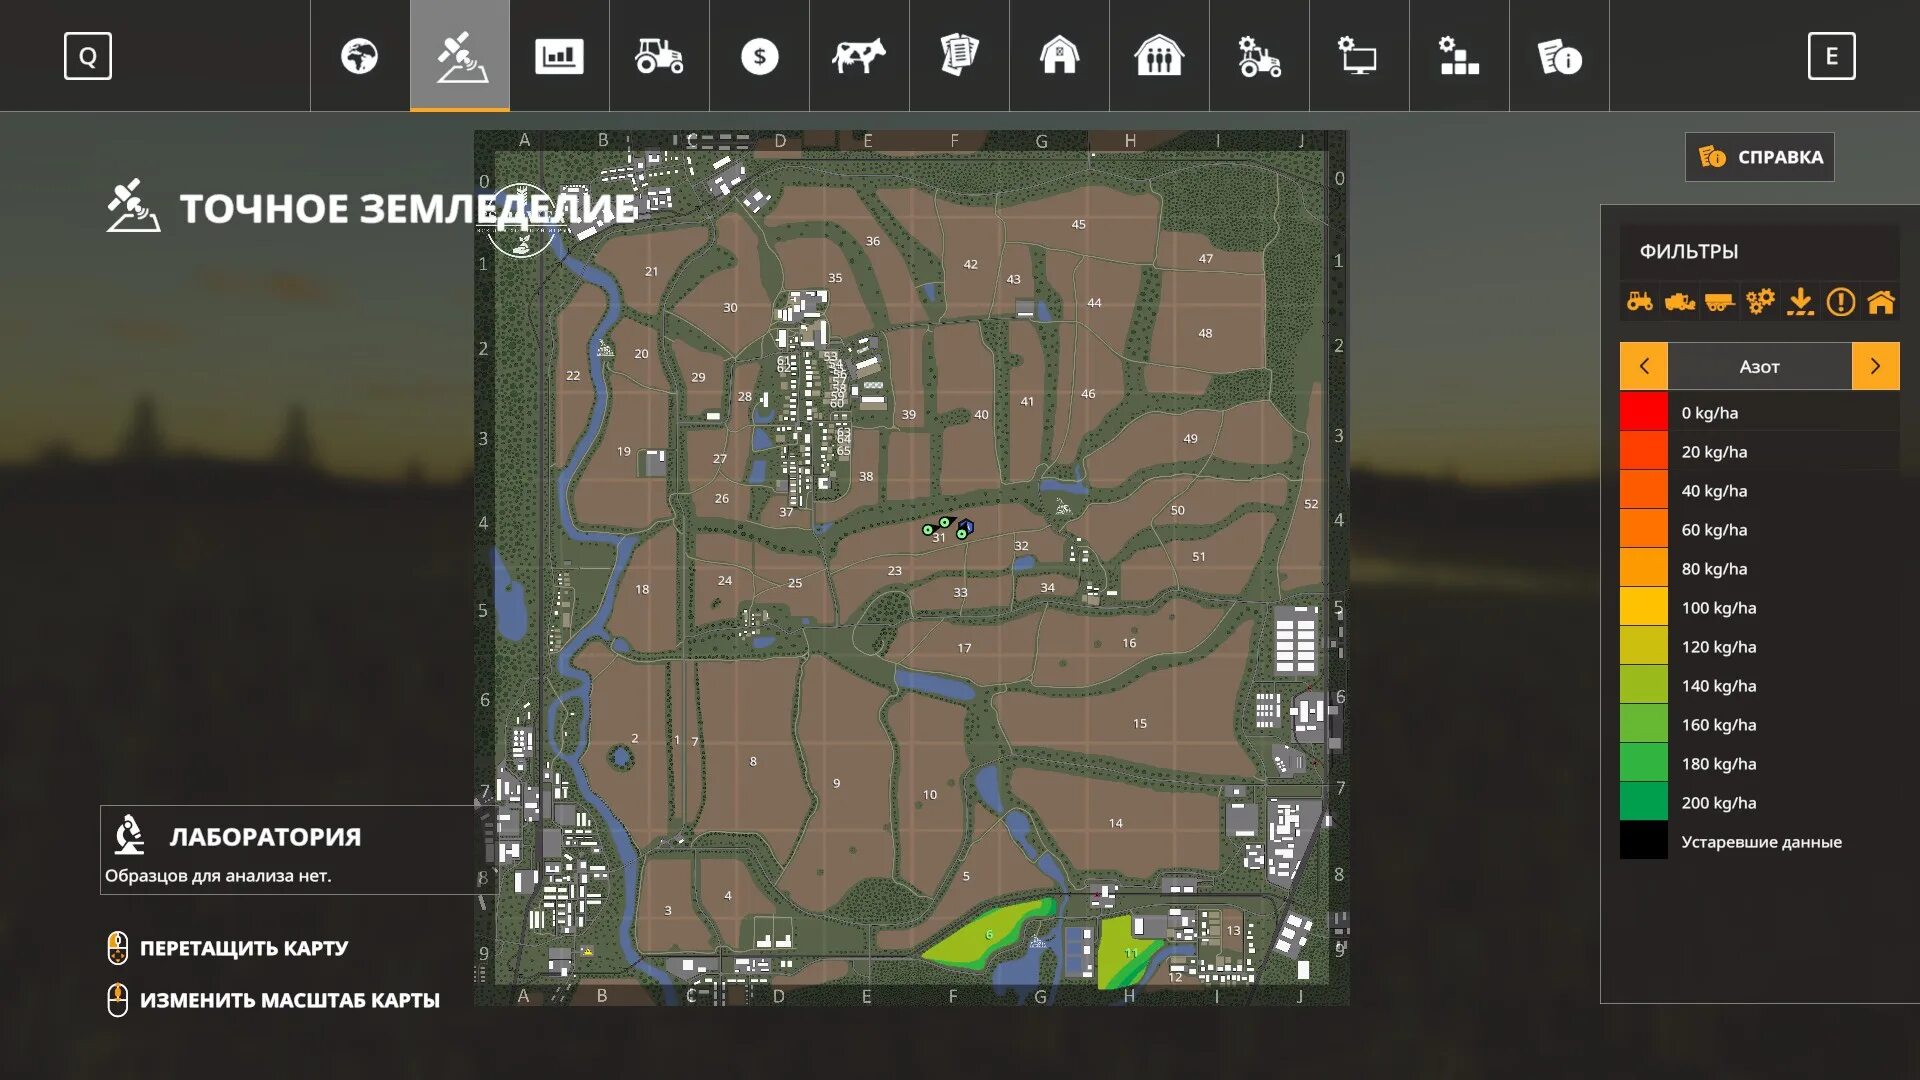Viewport: 1920px width, 1080px height.
Task: Open the vehicles tractor tab
Action: [x=659, y=56]
